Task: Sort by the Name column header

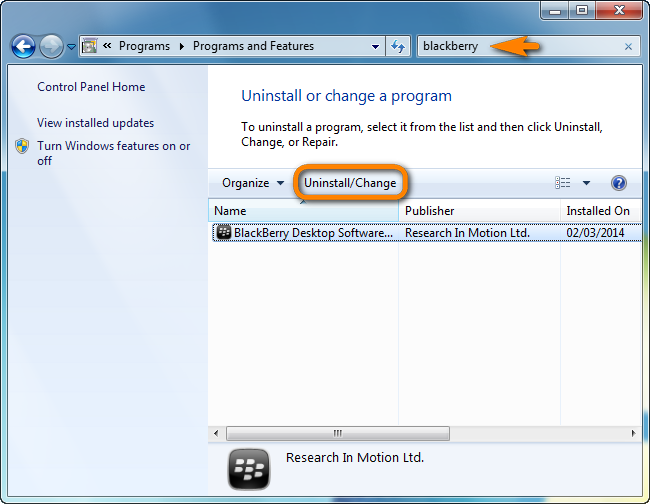Action: coord(303,211)
